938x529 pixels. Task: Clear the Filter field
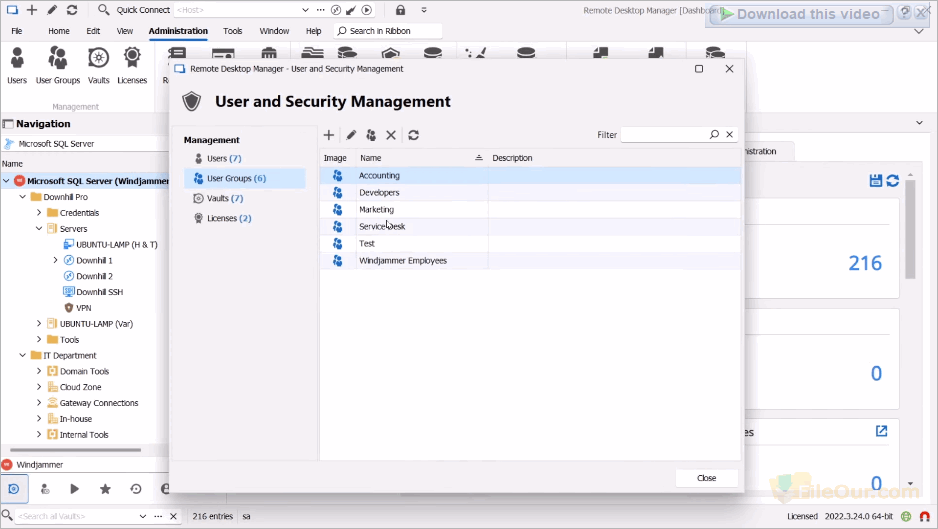[730, 135]
